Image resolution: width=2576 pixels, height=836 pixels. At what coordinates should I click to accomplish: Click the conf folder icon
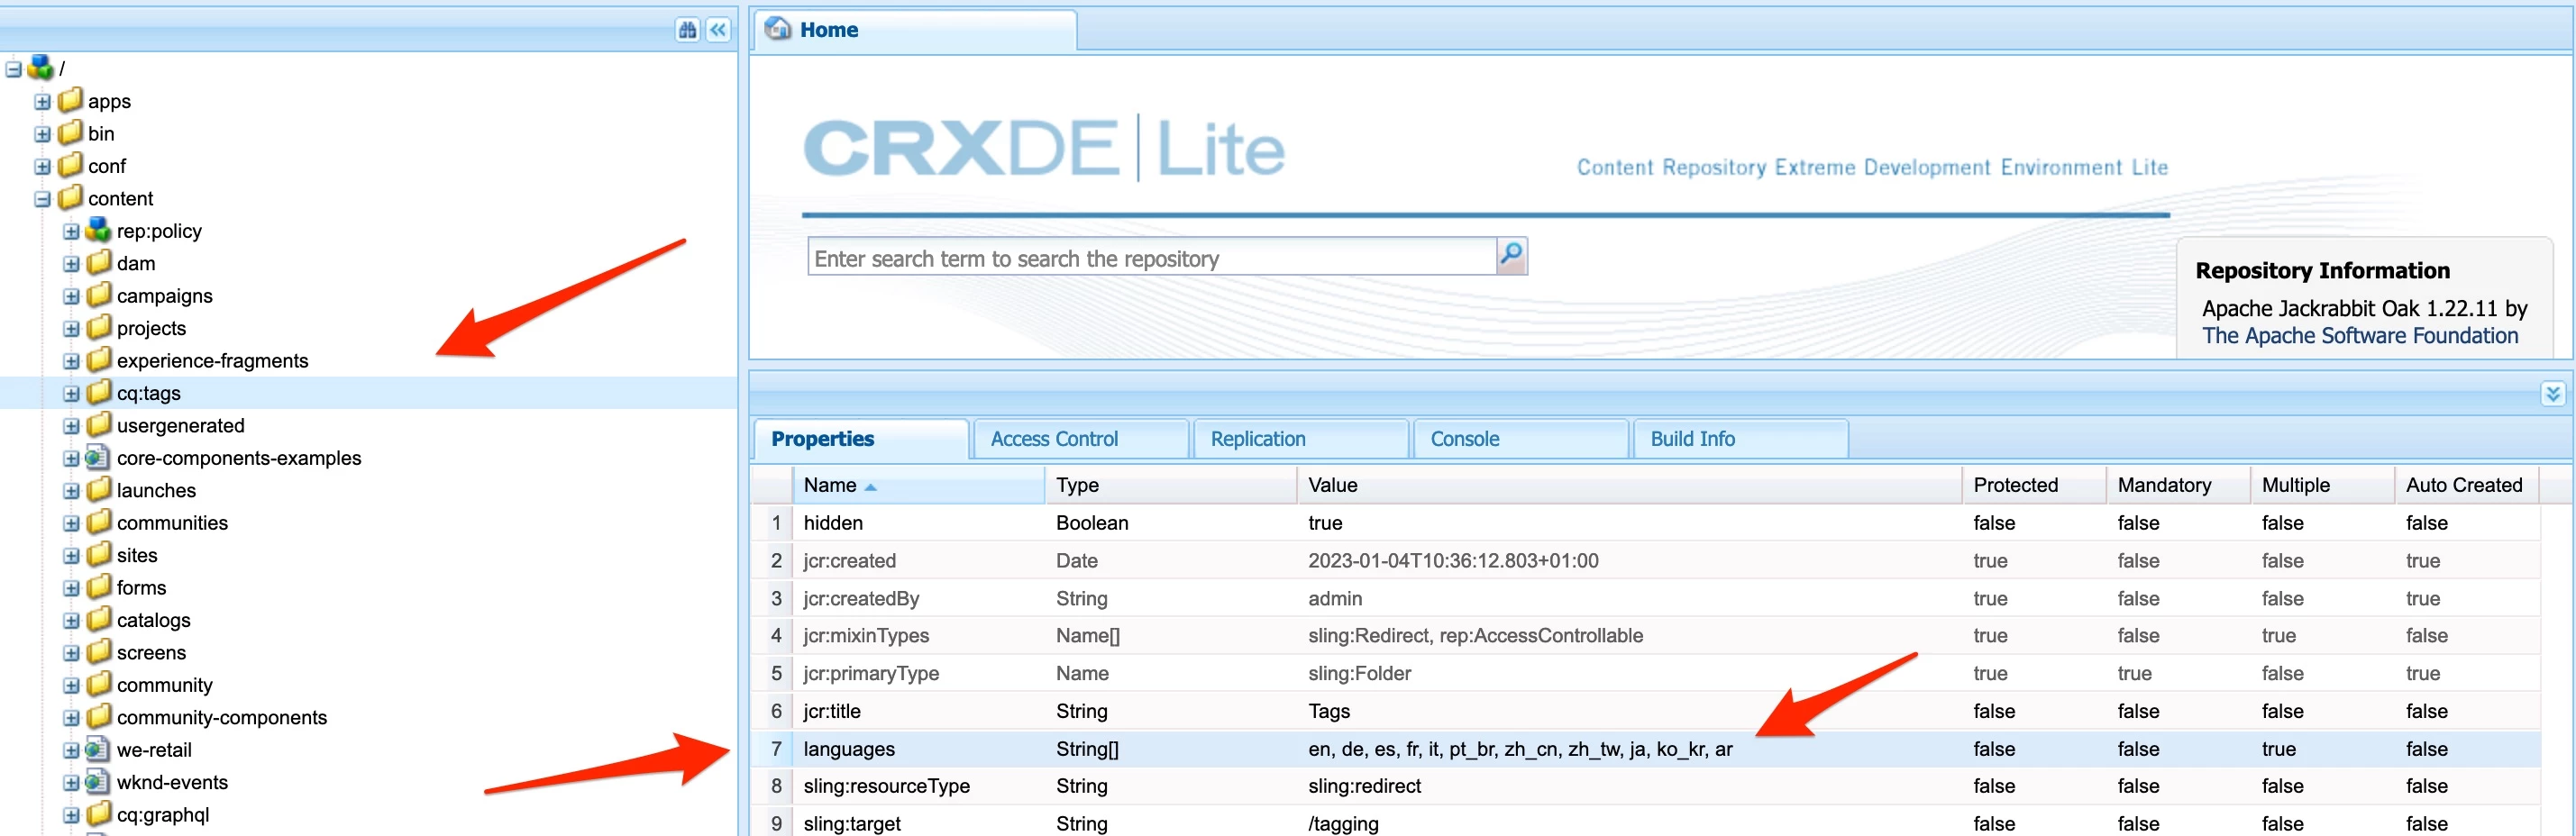pyautogui.click(x=70, y=165)
